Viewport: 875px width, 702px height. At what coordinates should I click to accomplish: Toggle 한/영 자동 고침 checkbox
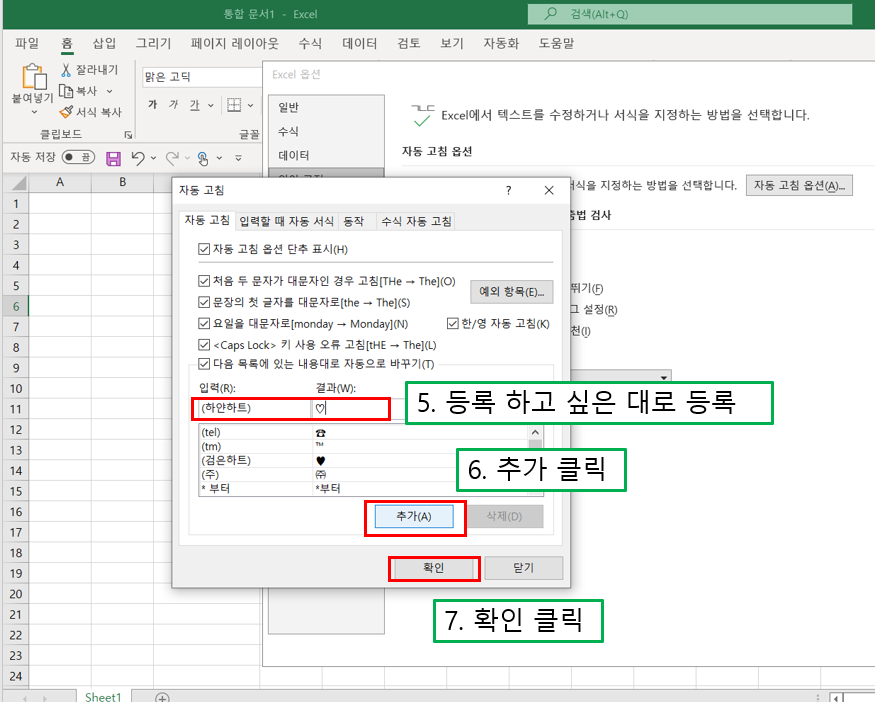tap(453, 323)
